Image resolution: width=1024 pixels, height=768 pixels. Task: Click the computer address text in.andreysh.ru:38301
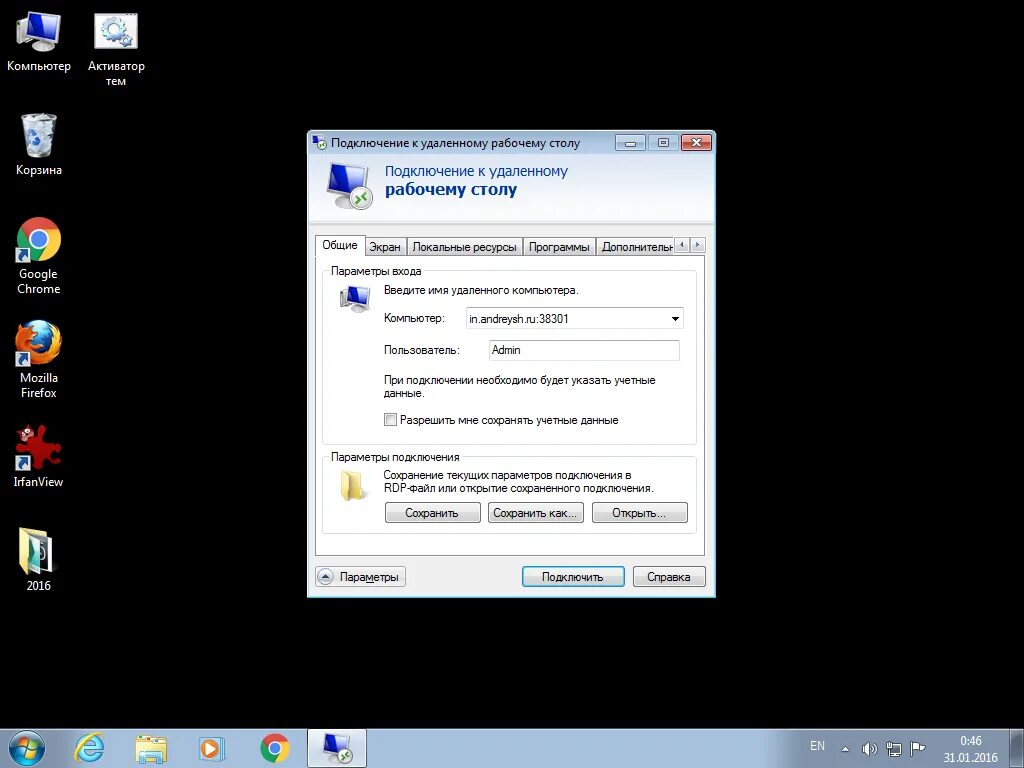tap(519, 319)
